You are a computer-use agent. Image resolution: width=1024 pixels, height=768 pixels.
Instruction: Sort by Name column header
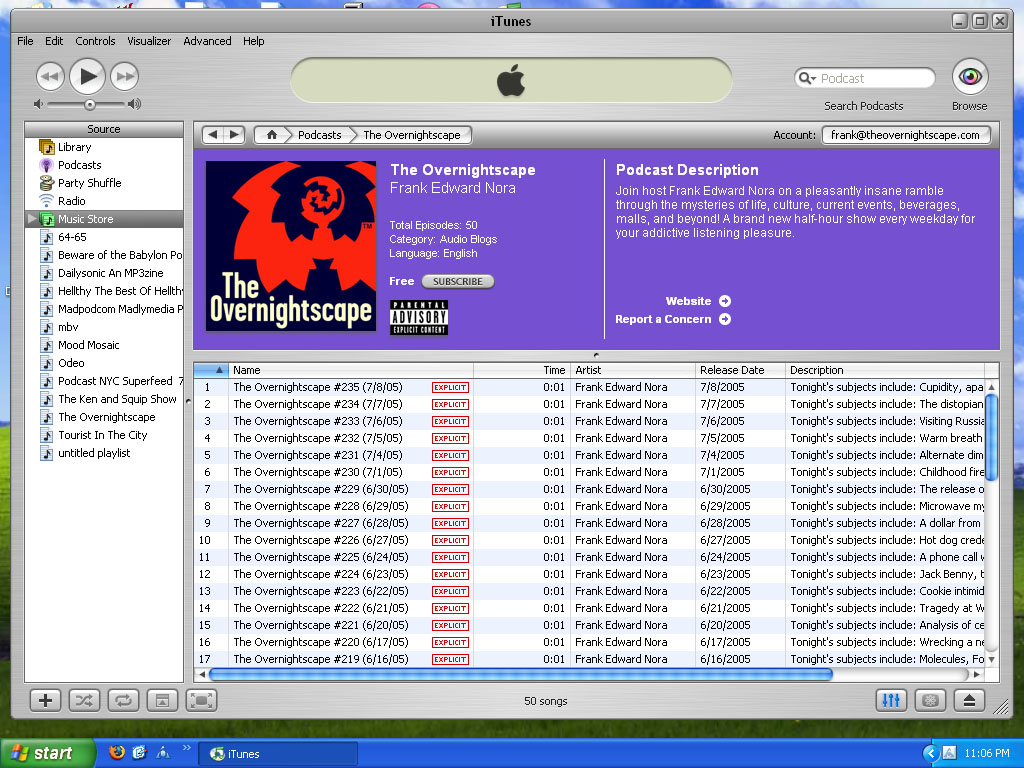coord(351,370)
